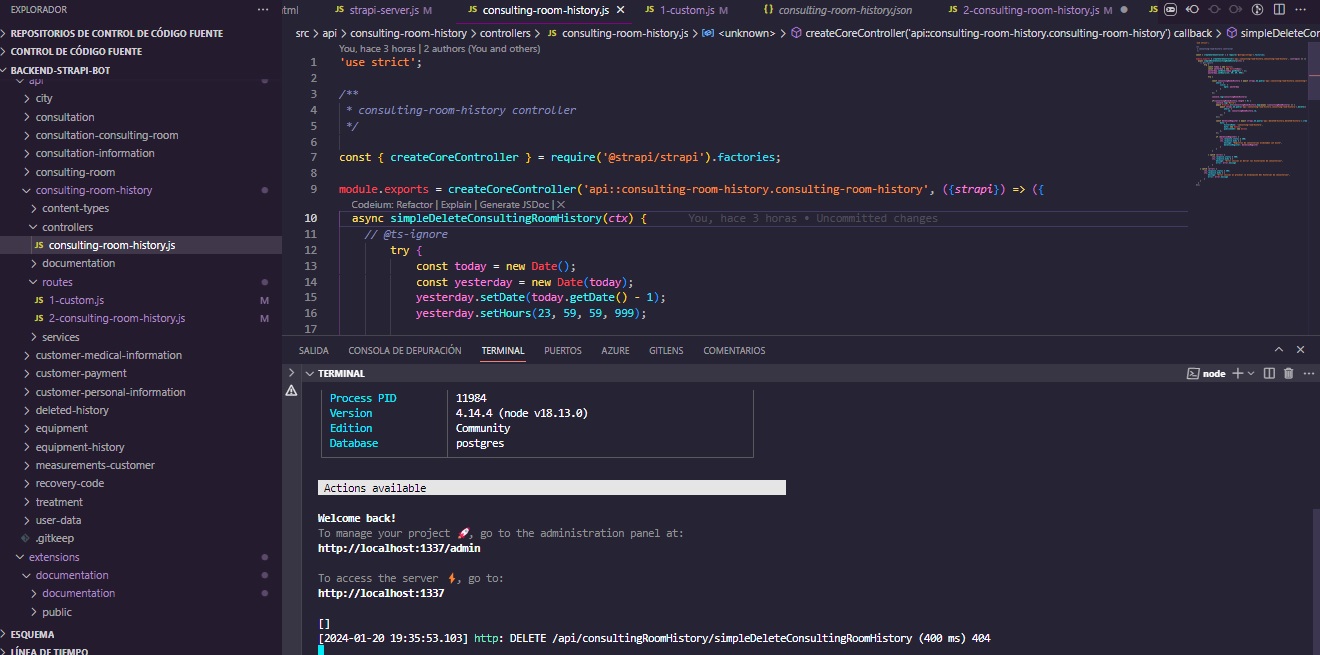Close the terminal panel with X
This screenshot has width=1320, height=655.
(1300, 350)
